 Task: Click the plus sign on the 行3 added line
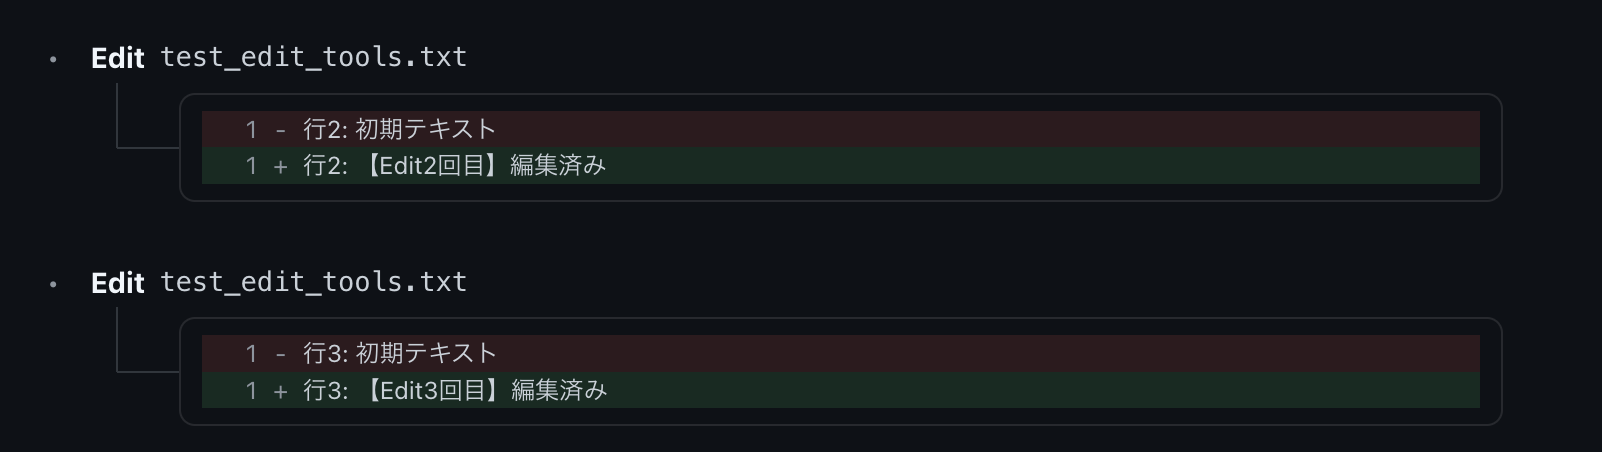(x=281, y=391)
